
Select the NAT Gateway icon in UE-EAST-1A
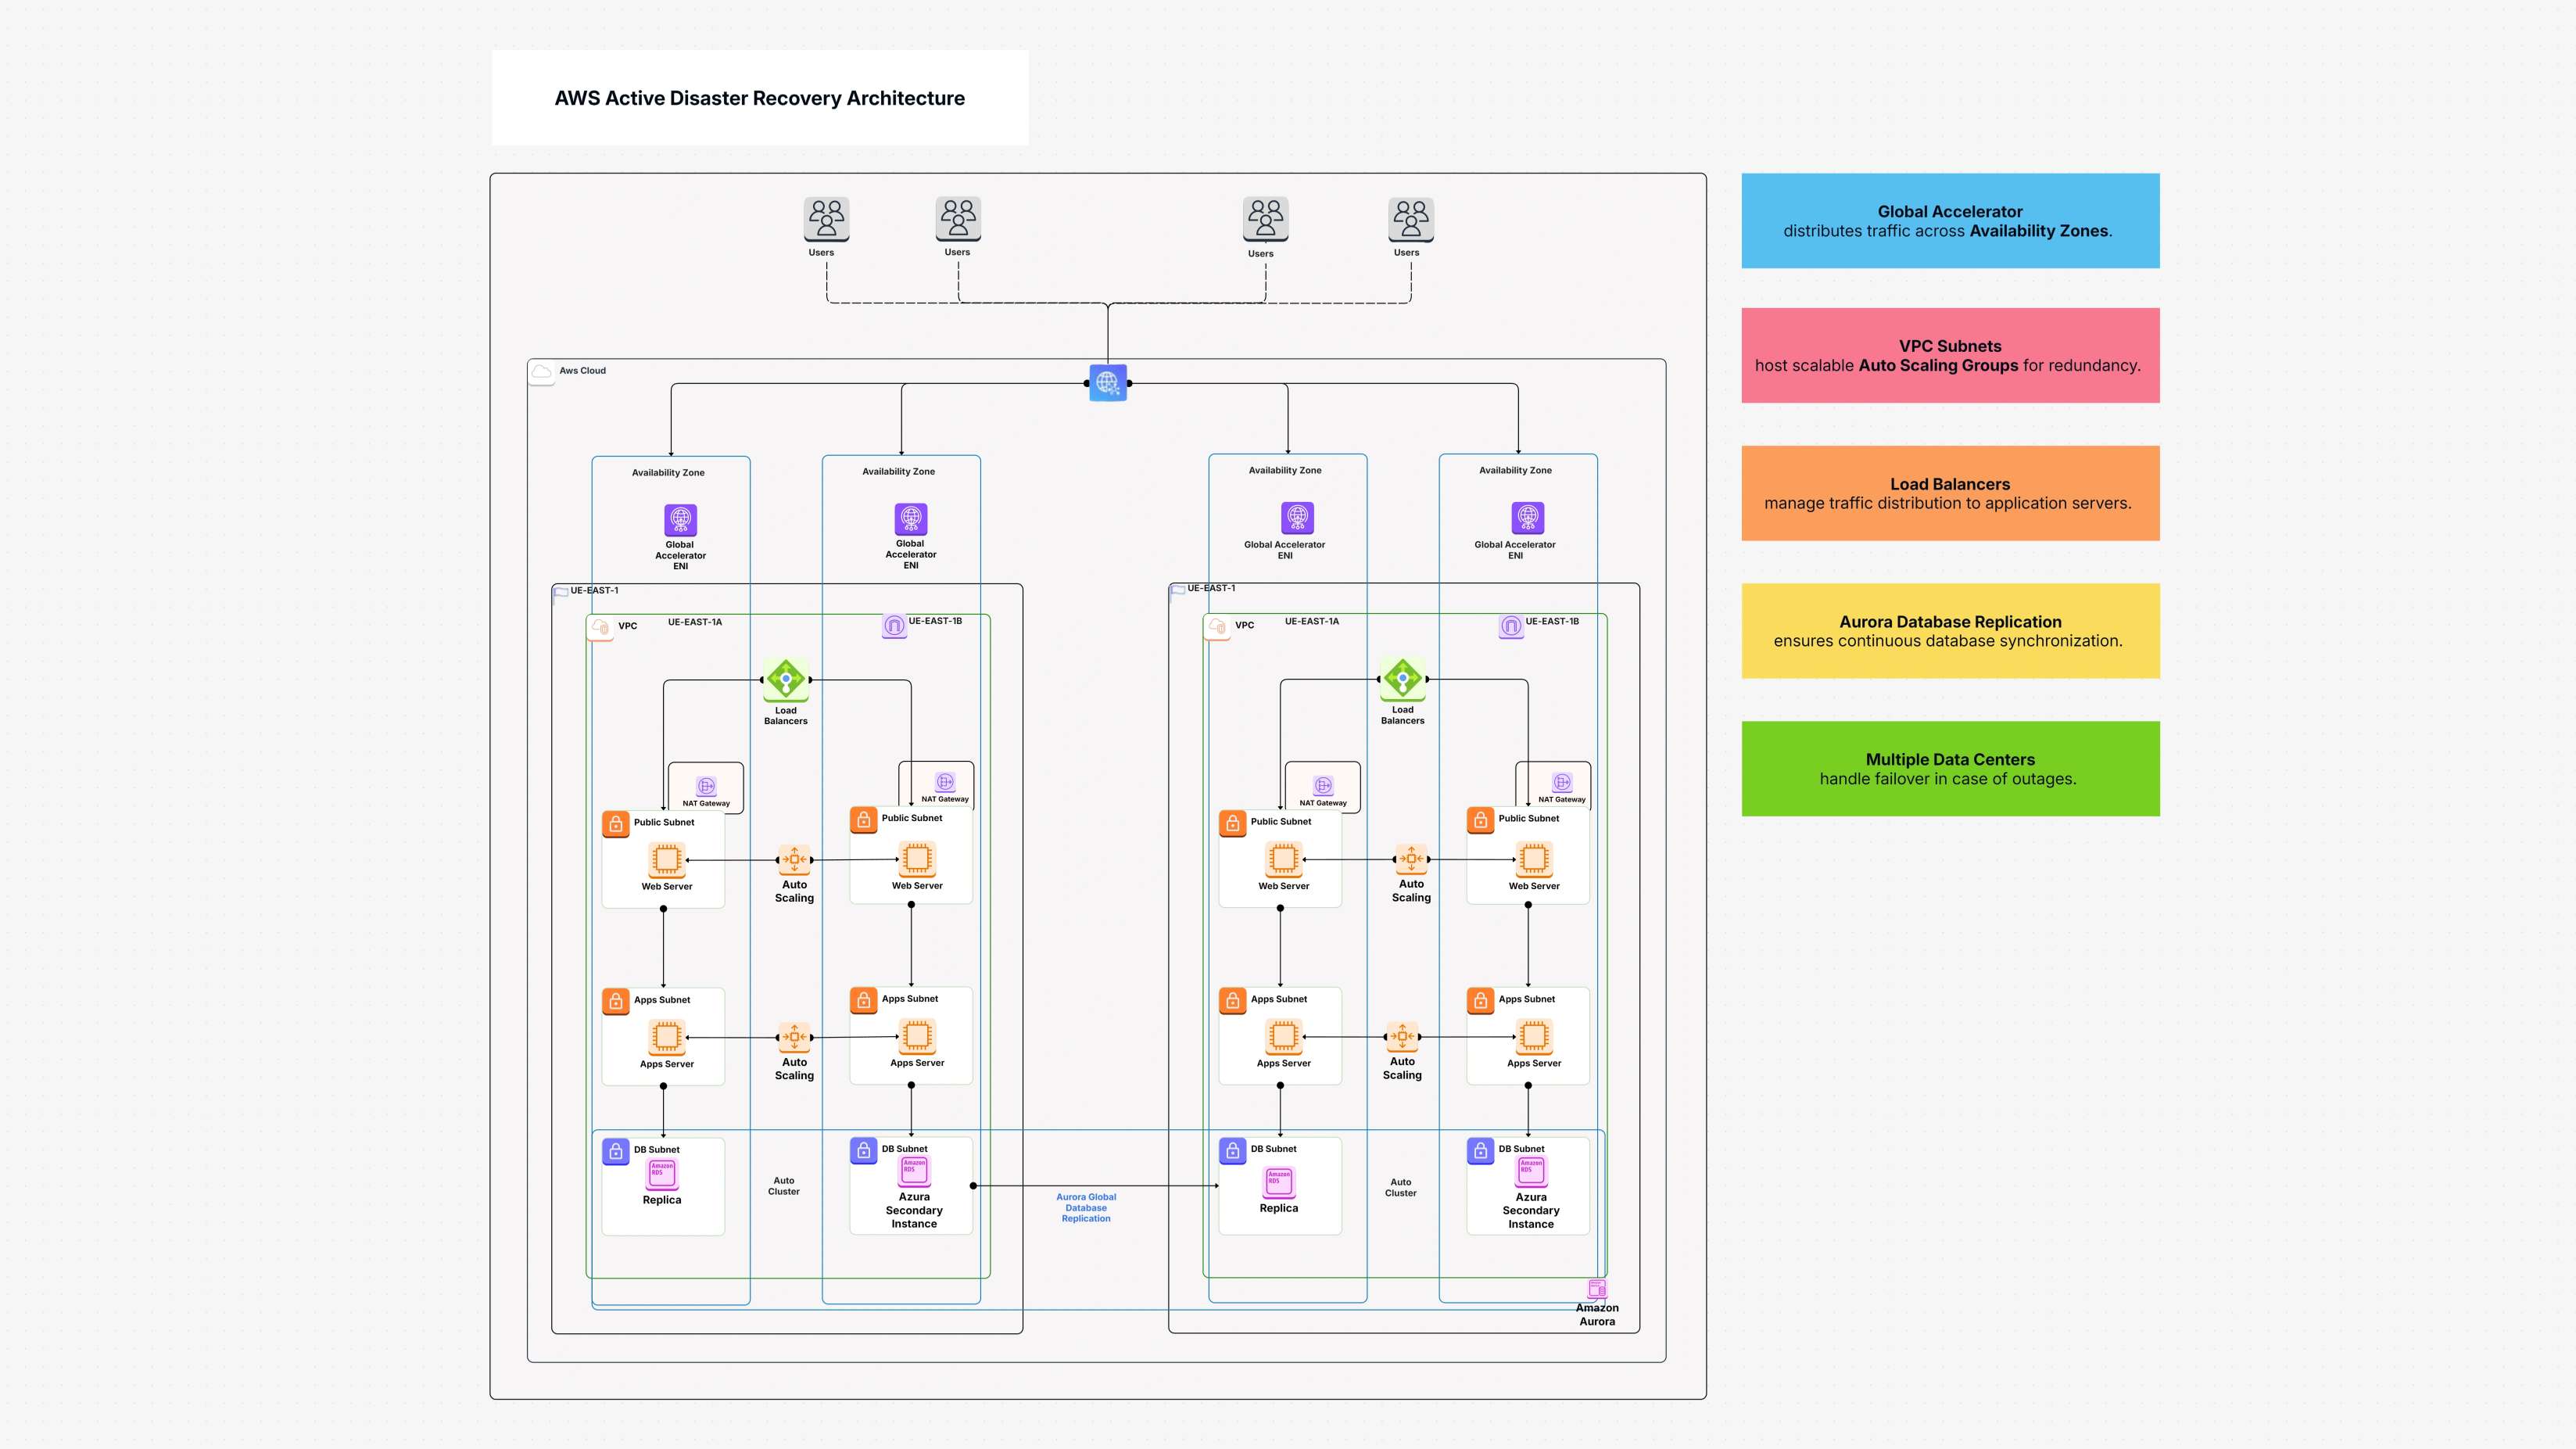[706, 785]
